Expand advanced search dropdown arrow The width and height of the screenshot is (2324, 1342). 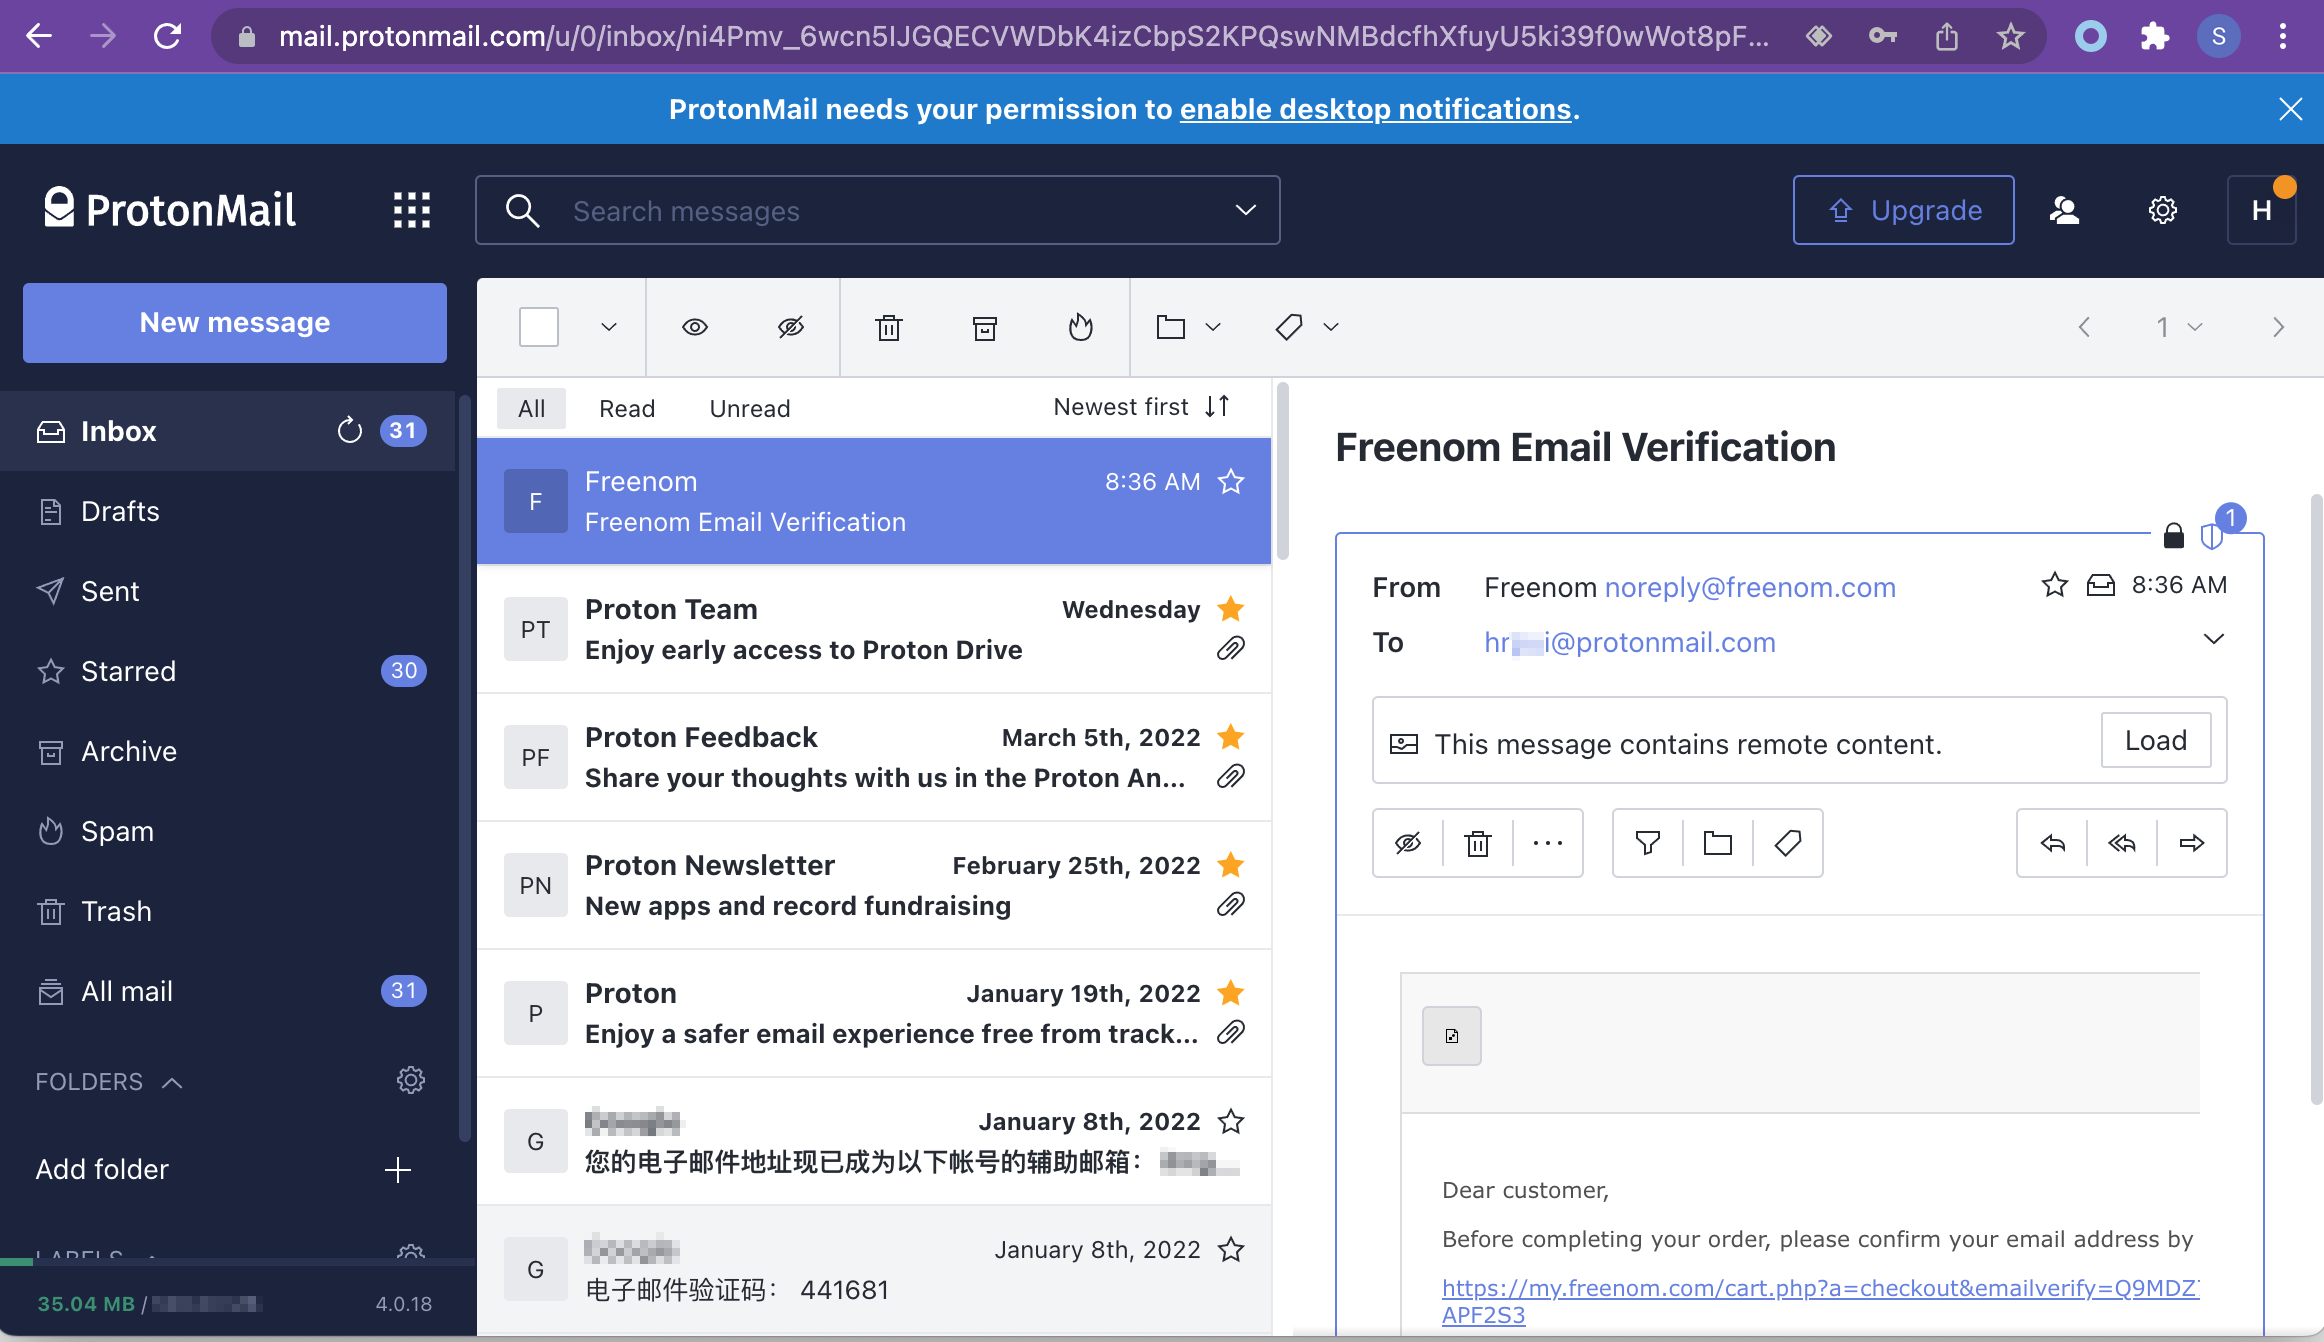[x=1245, y=210]
